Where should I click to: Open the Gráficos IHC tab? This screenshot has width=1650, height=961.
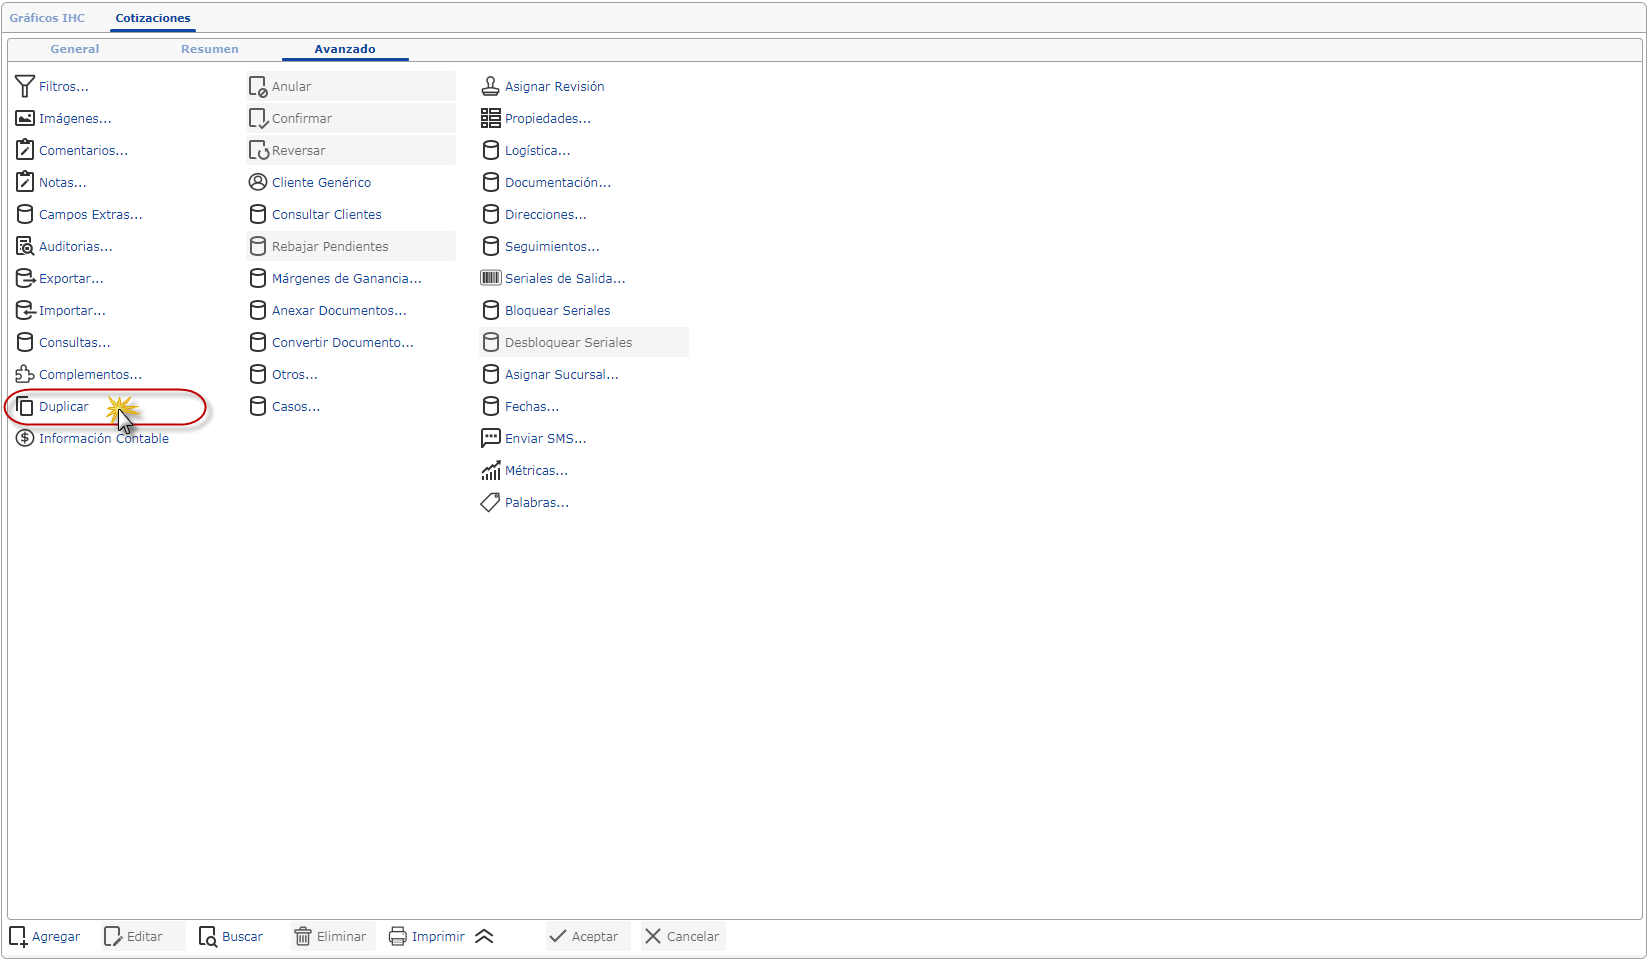pos(47,18)
